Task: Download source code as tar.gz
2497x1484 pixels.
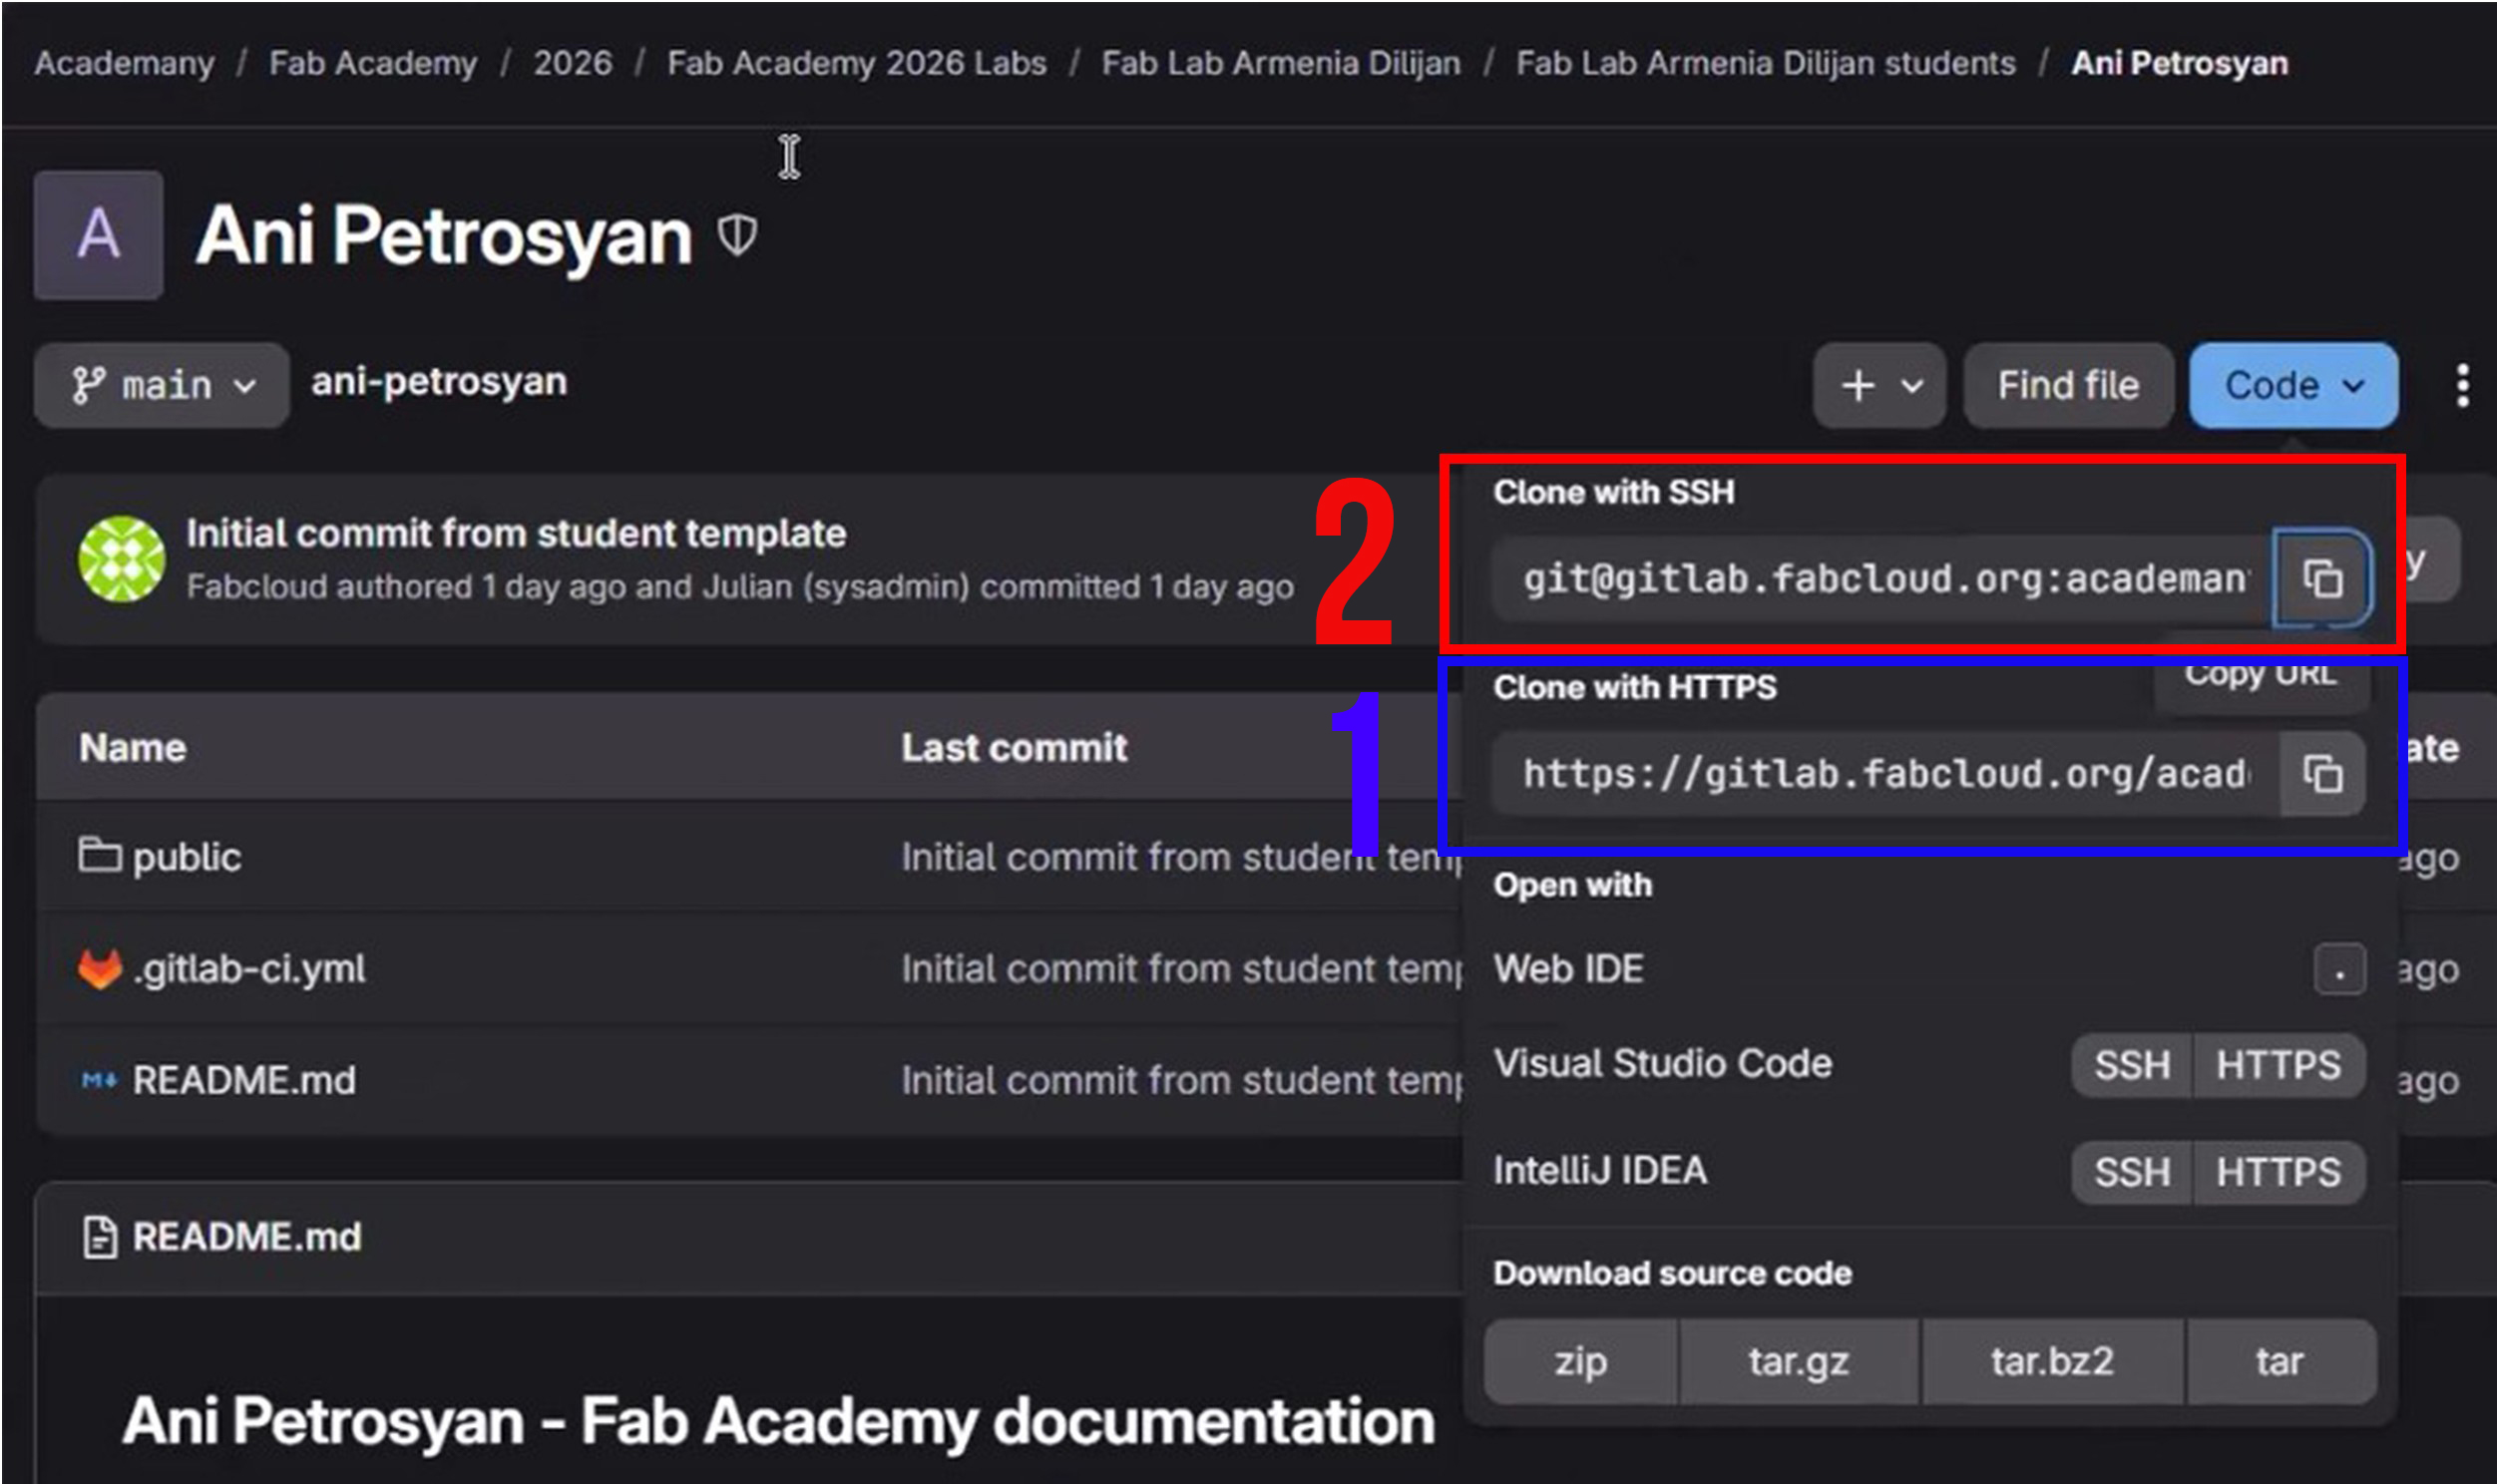Action: 1798,1361
